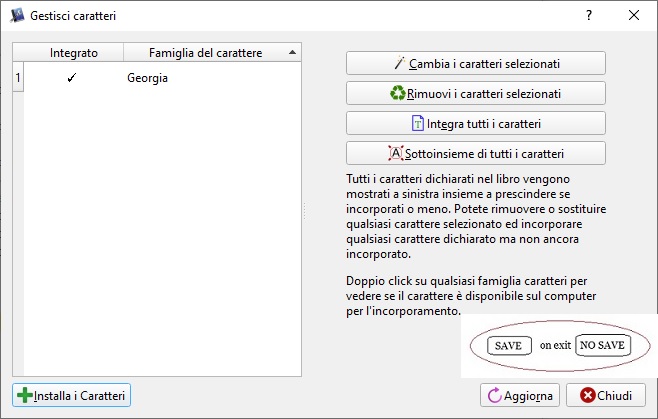Select the Georgia font family entry
Image resolution: width=658 pixels, height=419 pixels.
[147, 77]
